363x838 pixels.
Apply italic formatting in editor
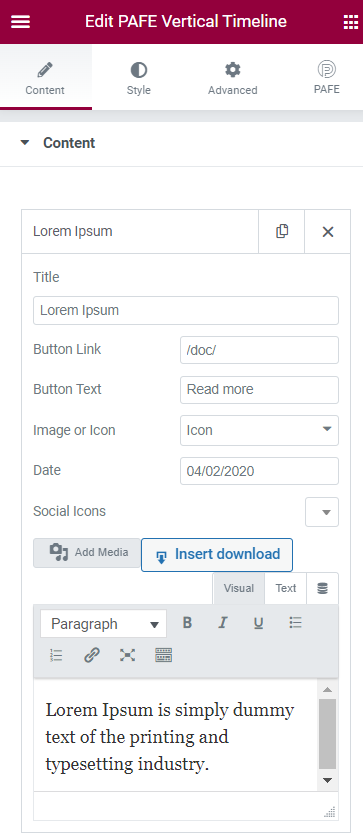223,623
